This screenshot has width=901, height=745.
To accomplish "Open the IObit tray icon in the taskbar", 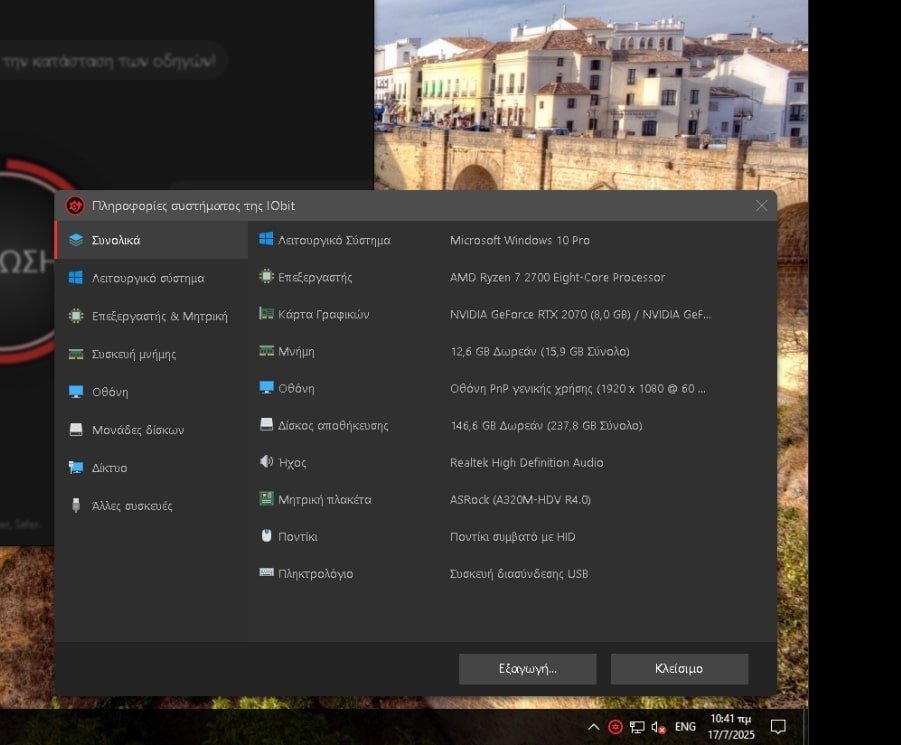I will pos(615,727).
